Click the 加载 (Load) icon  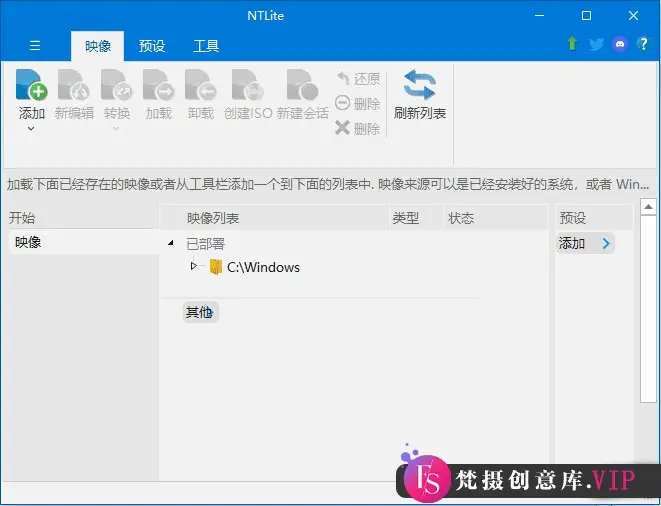click(159, 85)
